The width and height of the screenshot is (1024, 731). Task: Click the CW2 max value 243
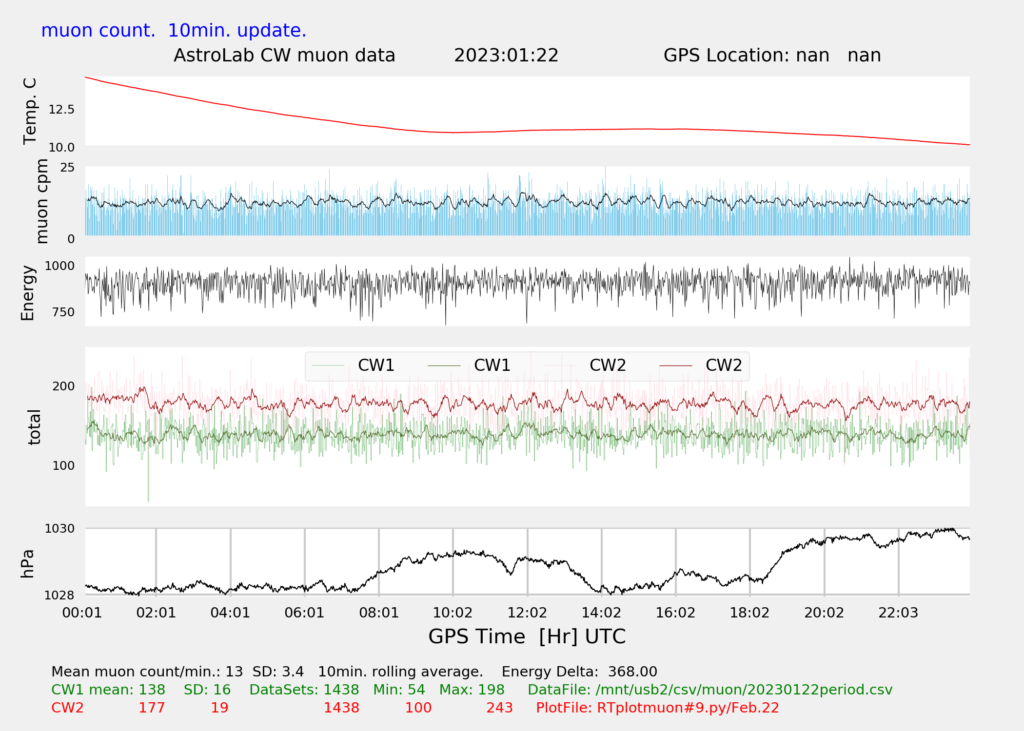[x=500, y=708]
